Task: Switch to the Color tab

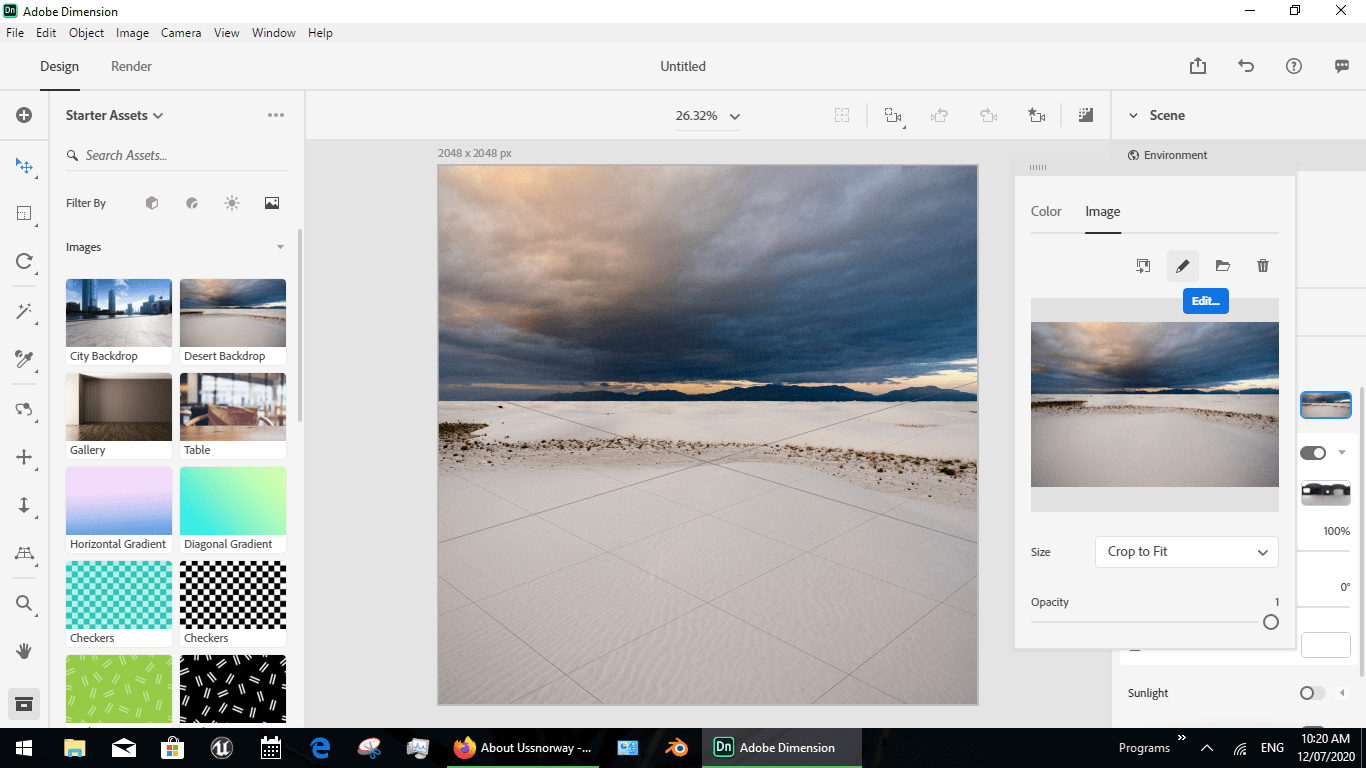Action: tap(1046, 211)
